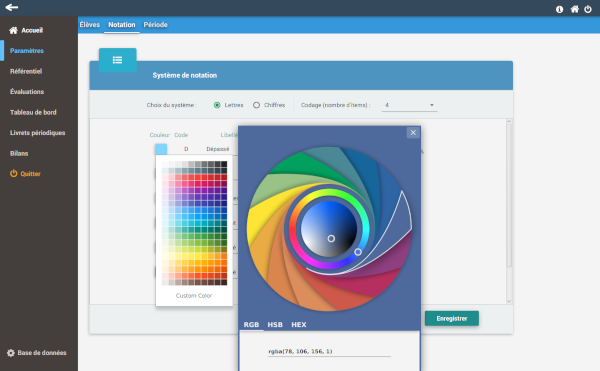
Task: Click the saturation handle in the inner circle
Action: coord(331,239)
